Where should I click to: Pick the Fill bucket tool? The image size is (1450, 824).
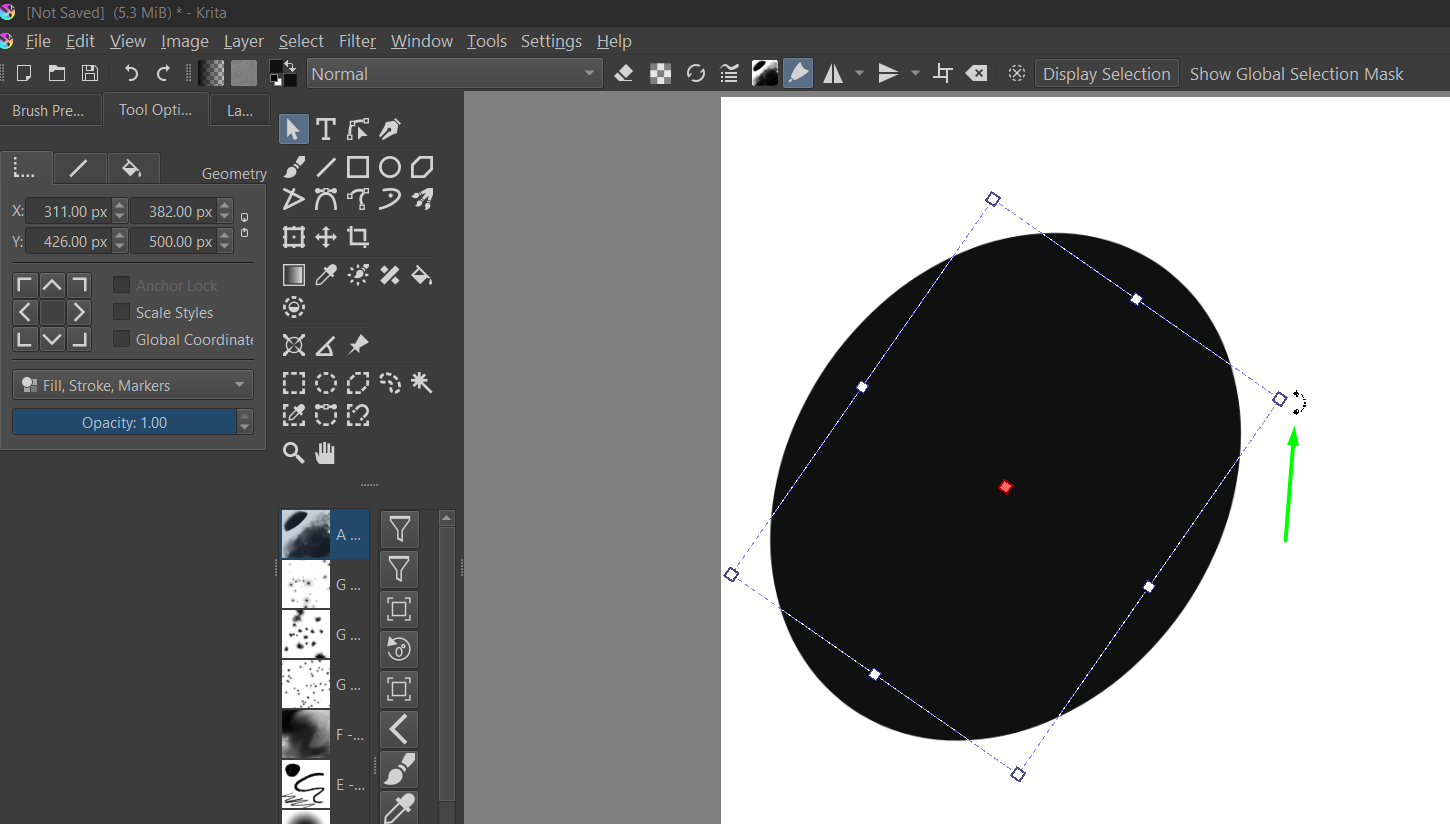pos(422,275)
